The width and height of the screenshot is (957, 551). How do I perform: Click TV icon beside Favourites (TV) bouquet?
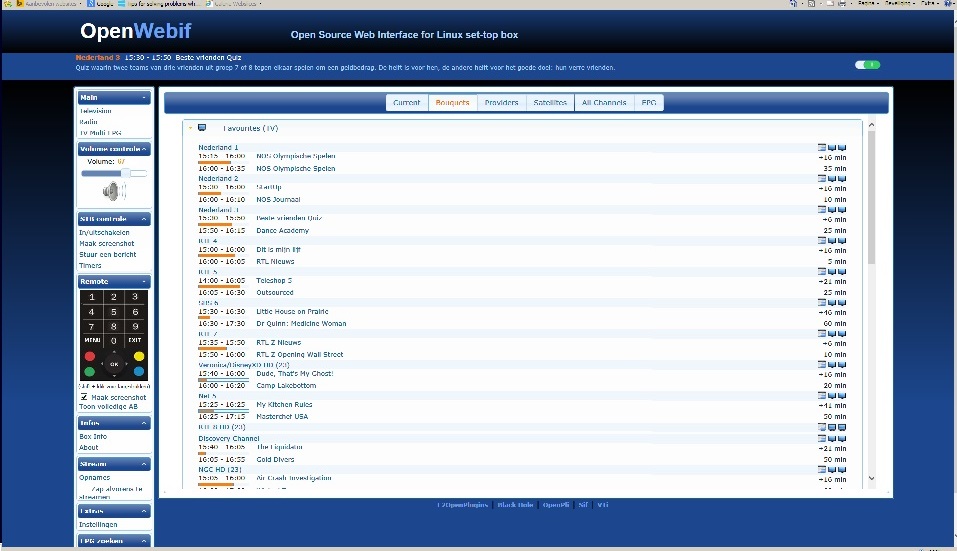tap(202, 128)
